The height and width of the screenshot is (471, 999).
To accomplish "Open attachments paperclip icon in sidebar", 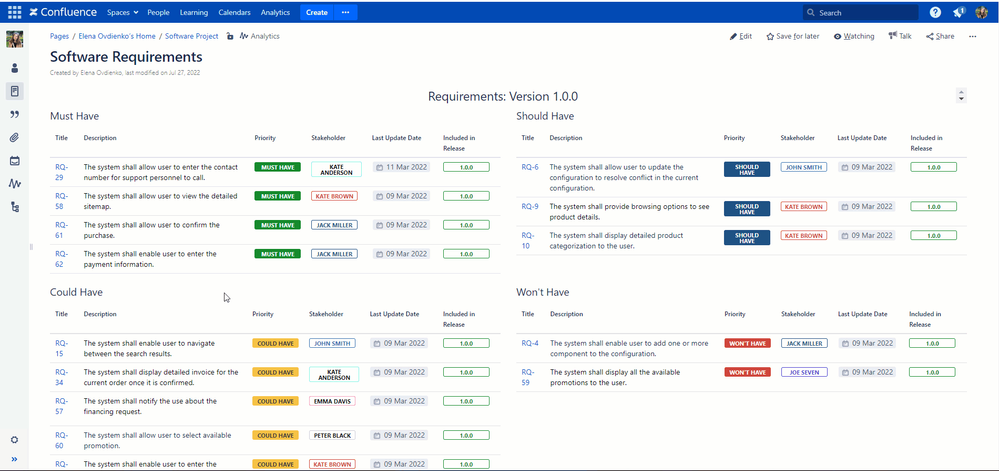I will (14, 137).
